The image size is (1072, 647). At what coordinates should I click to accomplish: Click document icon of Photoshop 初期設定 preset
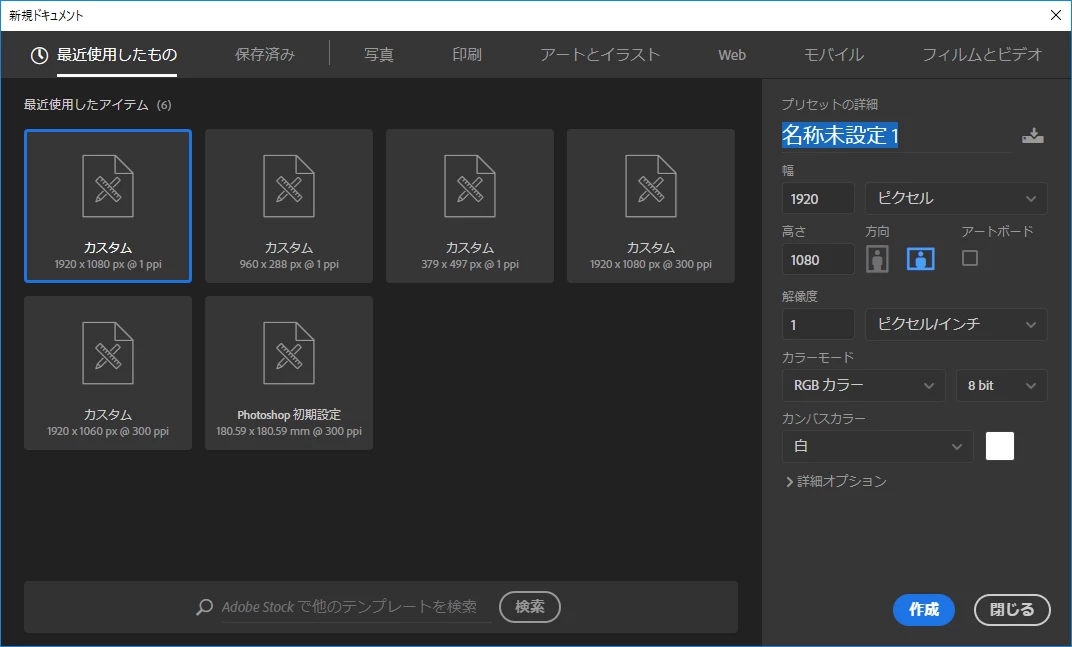click(289, 353)
